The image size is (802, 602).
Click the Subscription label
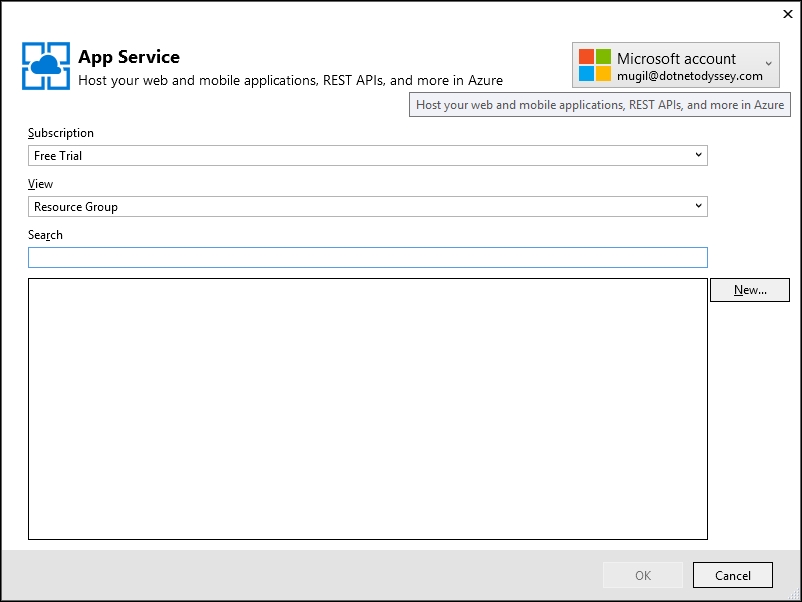(61, 133)
